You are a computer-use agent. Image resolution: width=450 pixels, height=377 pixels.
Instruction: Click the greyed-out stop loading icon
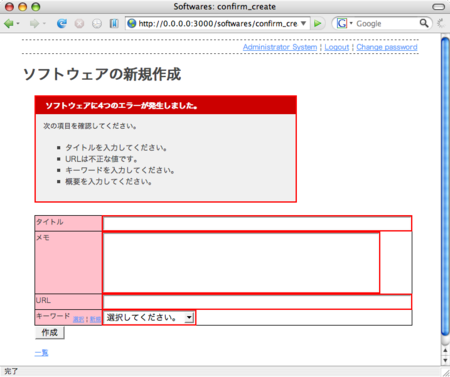pyautogui.click(x=79, y=24)
